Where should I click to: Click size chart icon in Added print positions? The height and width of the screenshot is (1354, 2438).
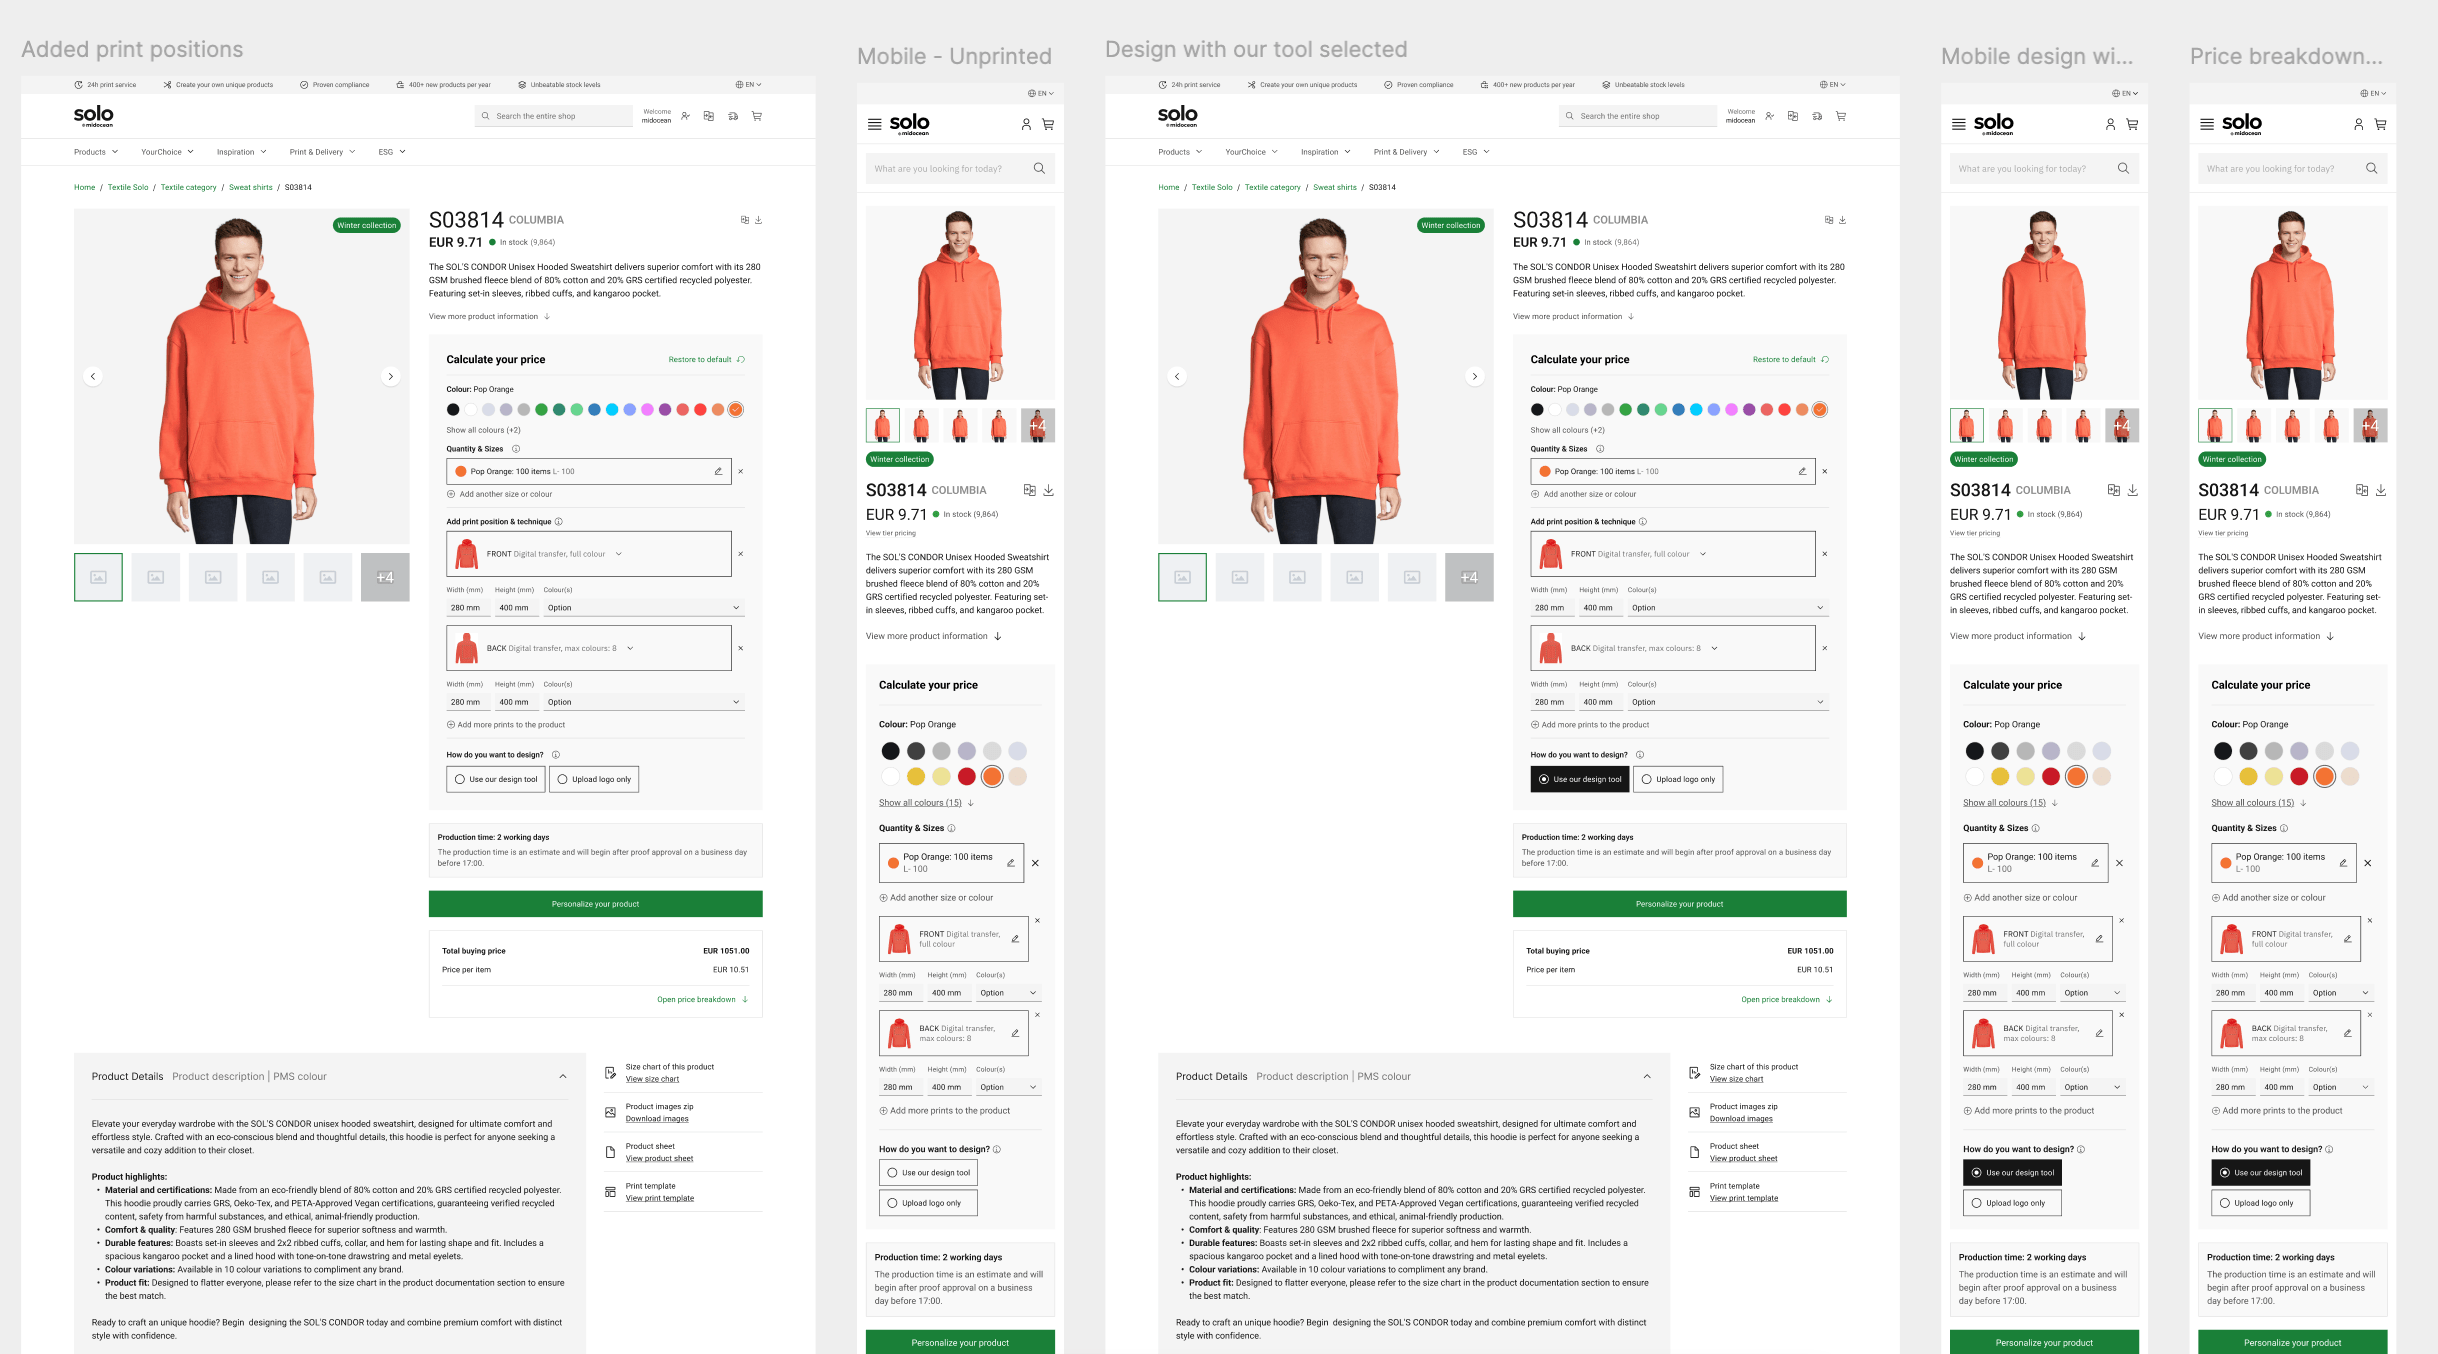coord(610,1073)
